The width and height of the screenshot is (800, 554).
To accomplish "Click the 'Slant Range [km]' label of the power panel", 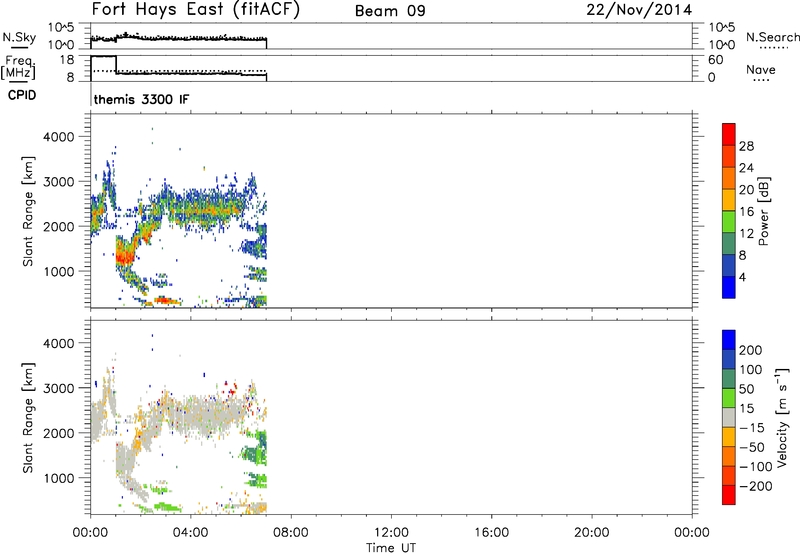I will click(x=28, y=211).
